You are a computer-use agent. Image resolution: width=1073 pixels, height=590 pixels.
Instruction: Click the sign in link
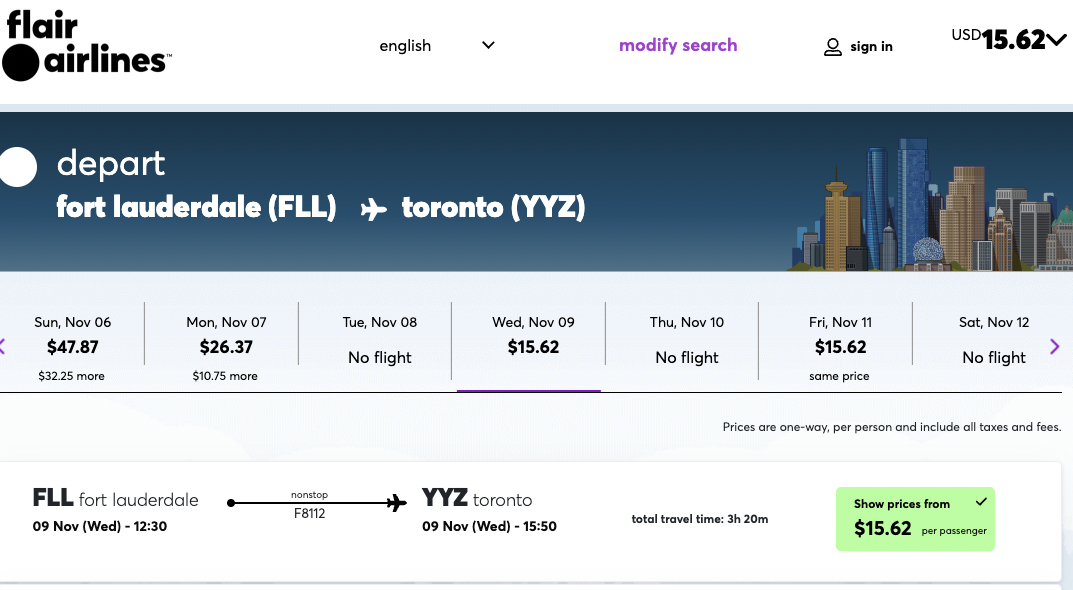[x=871, y=47]
